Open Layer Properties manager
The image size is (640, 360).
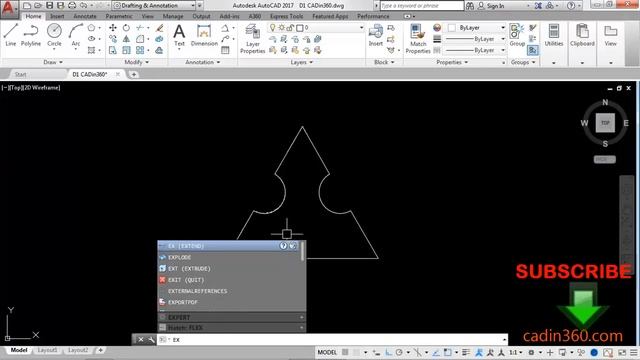tap(253, 39)
